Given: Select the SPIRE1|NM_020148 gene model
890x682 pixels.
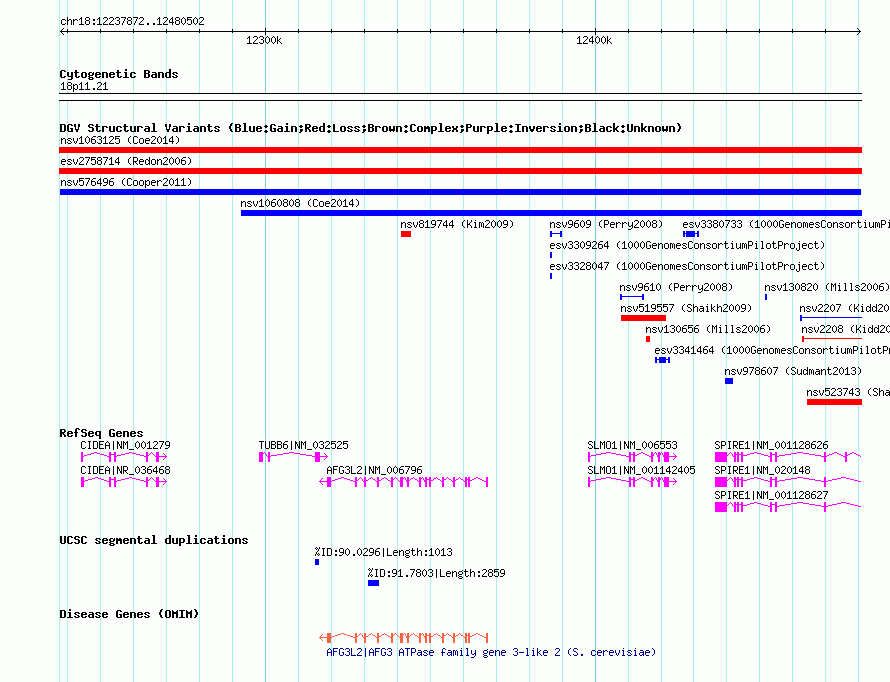Looking at the screenshot, I should [788, 482].
